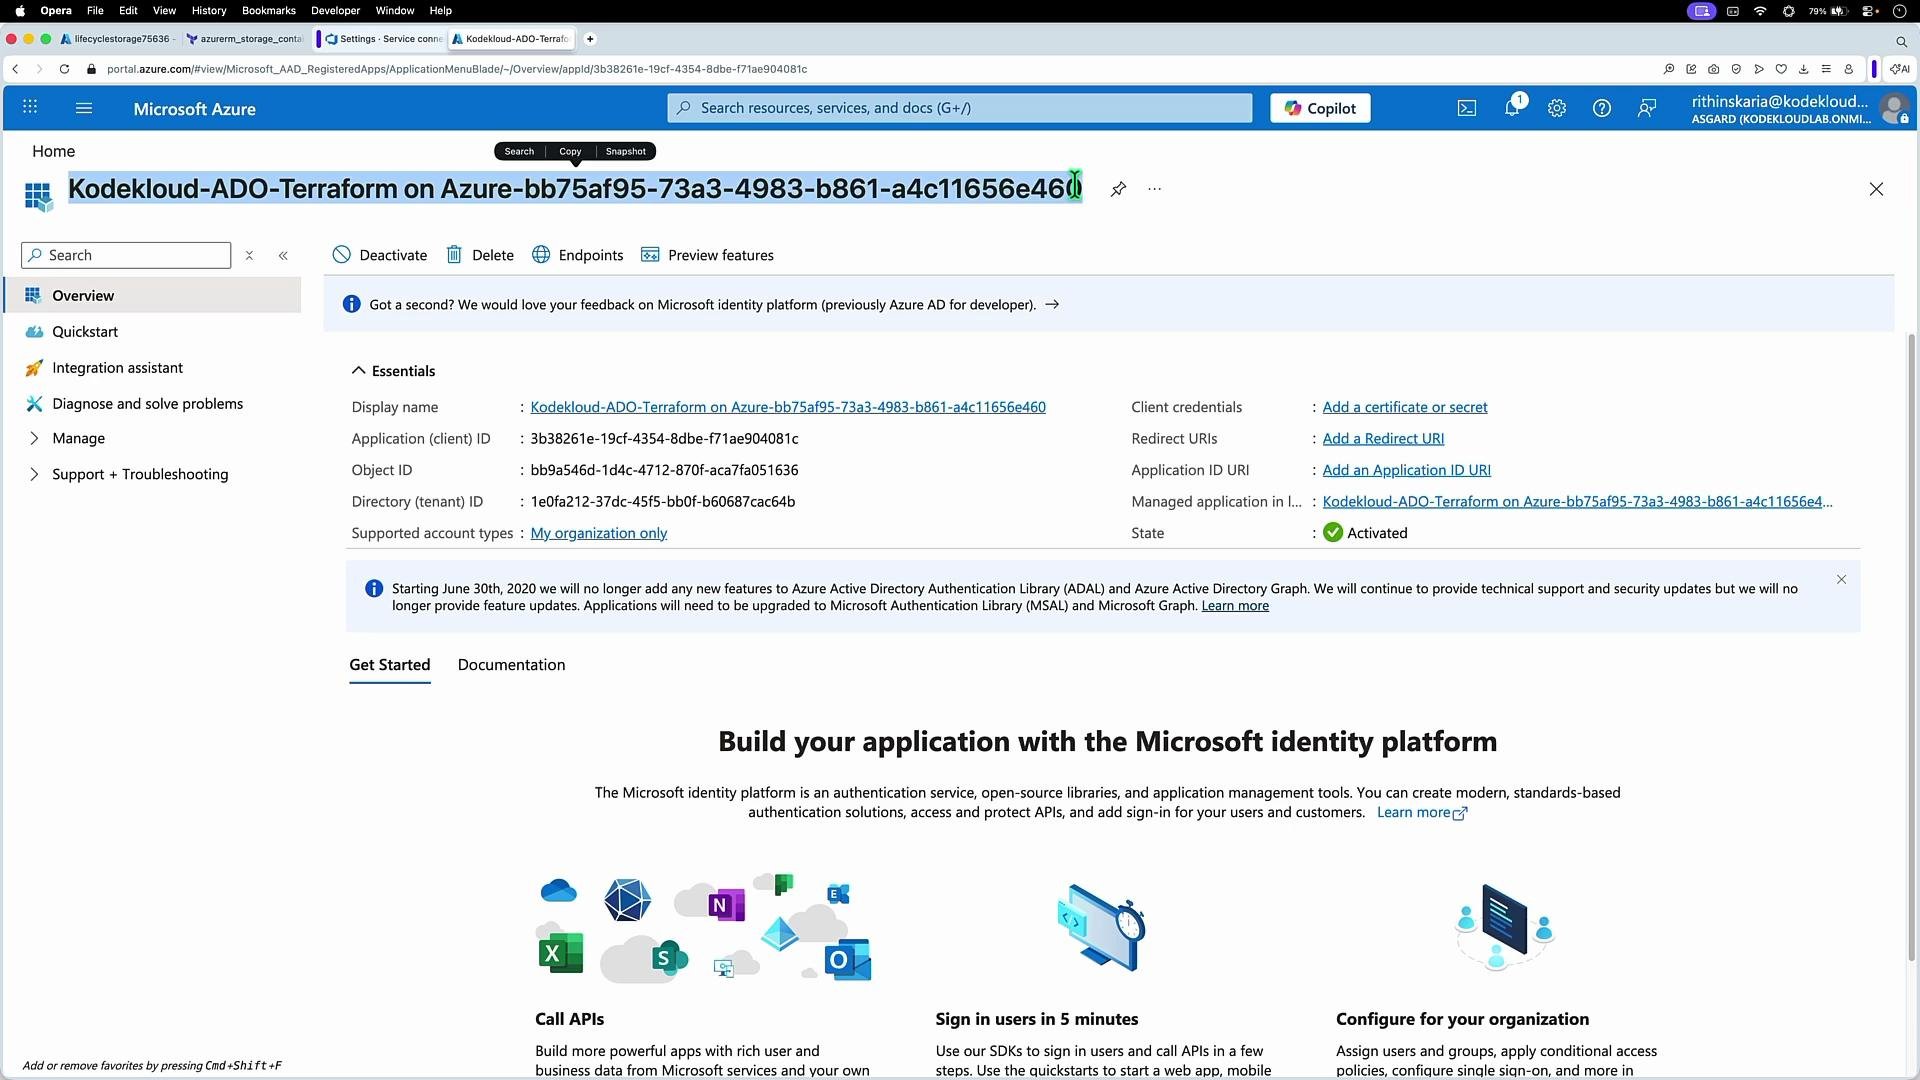Open the notifications bell

tap(1512, 107)
